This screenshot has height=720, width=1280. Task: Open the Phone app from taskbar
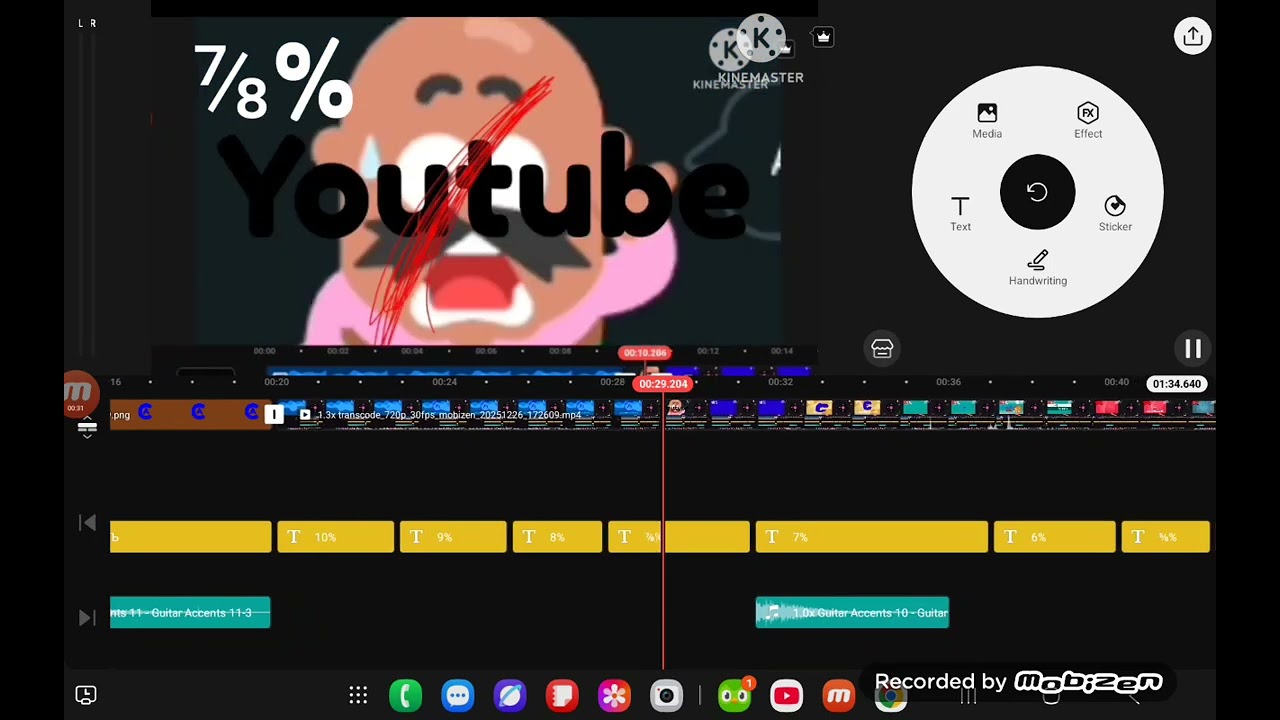coord(405,695)
